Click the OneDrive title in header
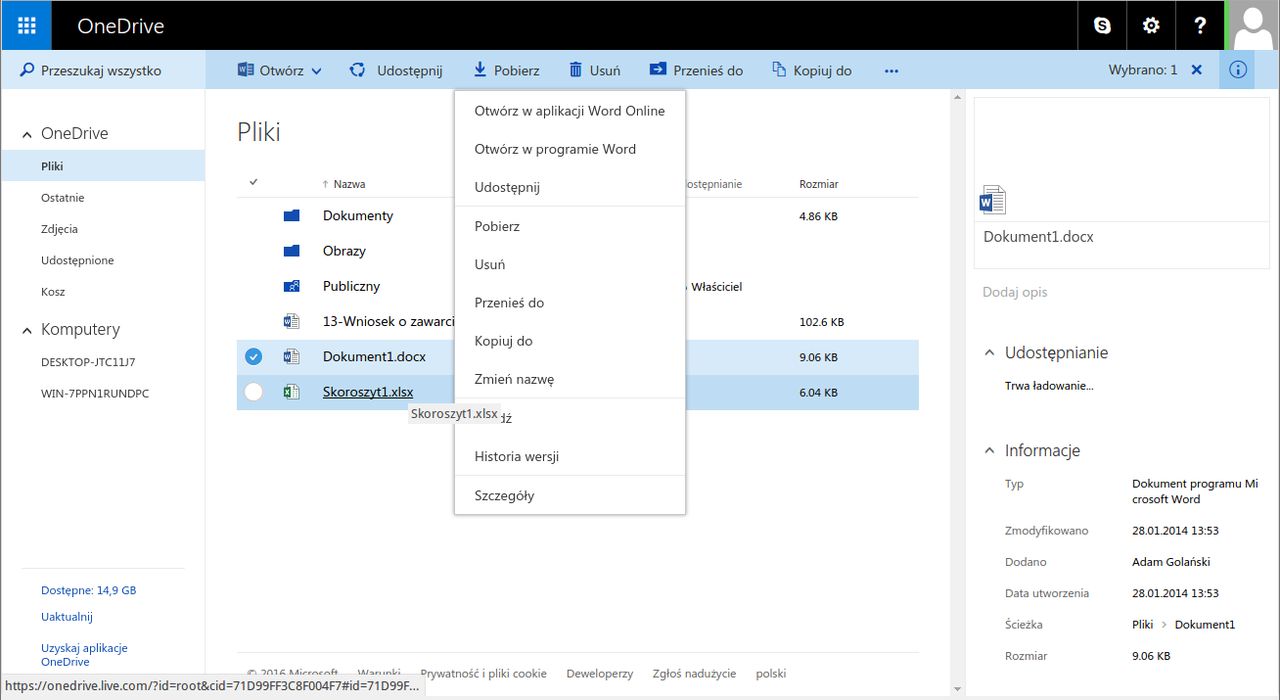1280x700 pixels. (x=120, y=27)
